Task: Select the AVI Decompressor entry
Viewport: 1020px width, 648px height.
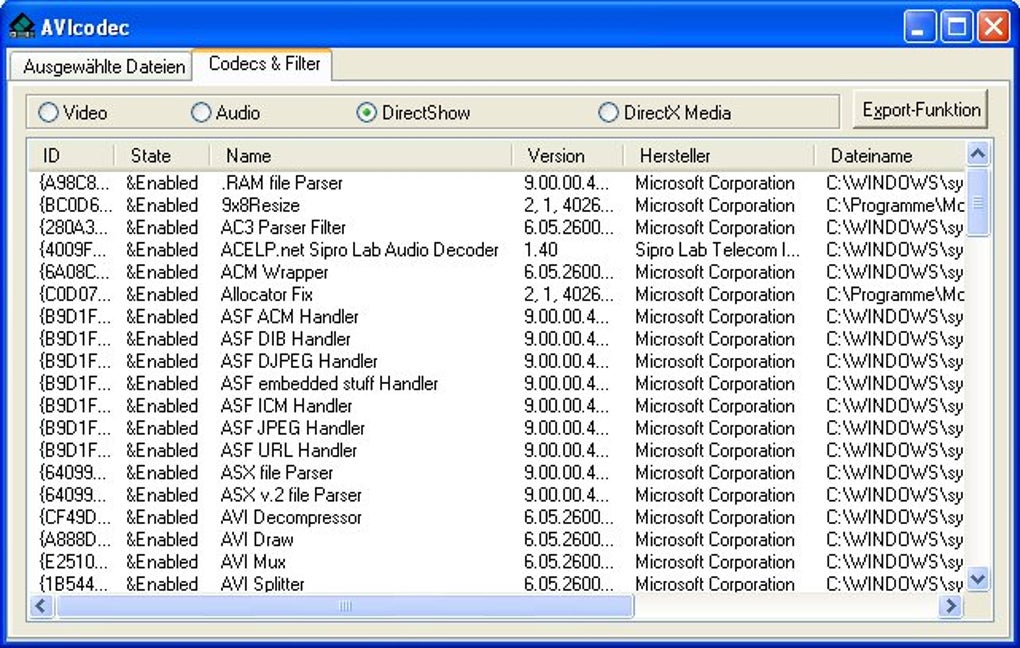Action: tap(290, 517)
